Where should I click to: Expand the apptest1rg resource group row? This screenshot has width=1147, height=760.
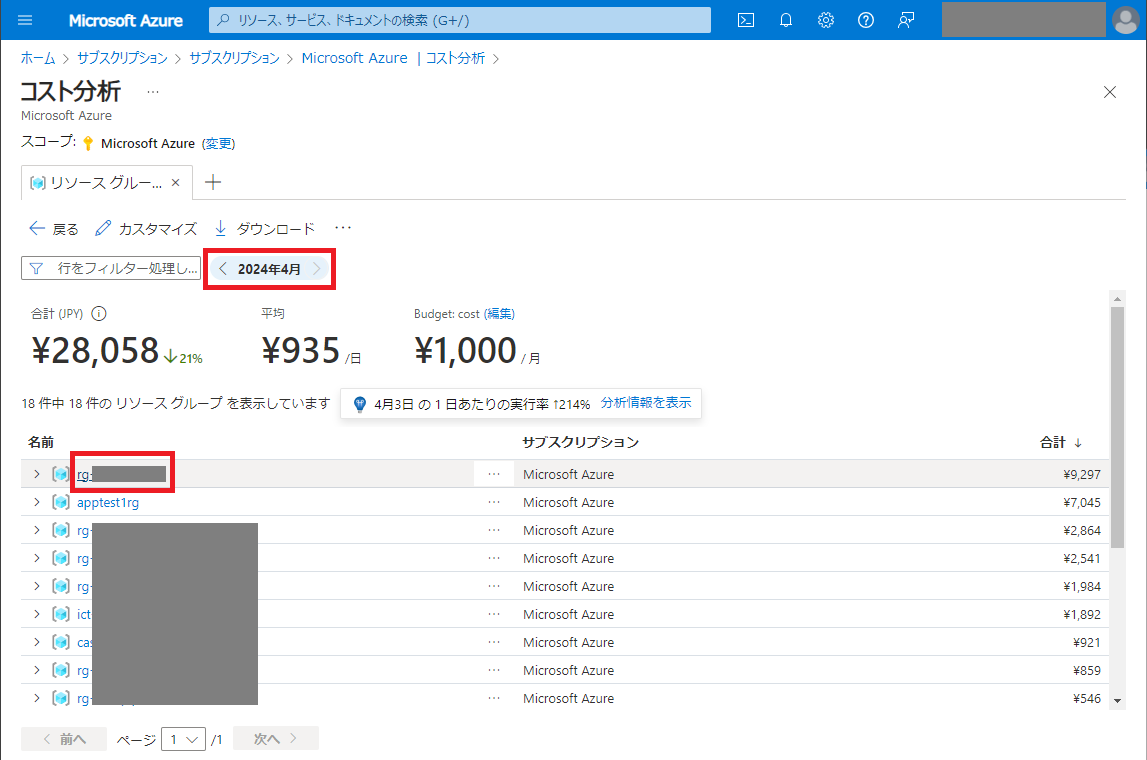pos(38,502)
